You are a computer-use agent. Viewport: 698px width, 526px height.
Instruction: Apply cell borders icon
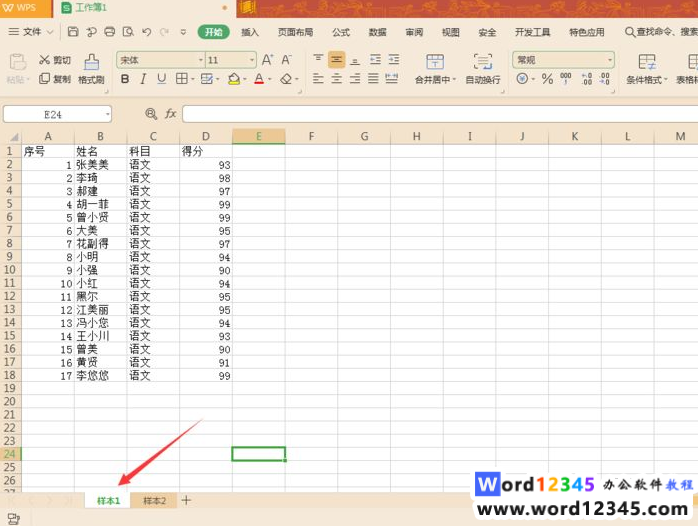pyautogui.click(x=182, y=79)
